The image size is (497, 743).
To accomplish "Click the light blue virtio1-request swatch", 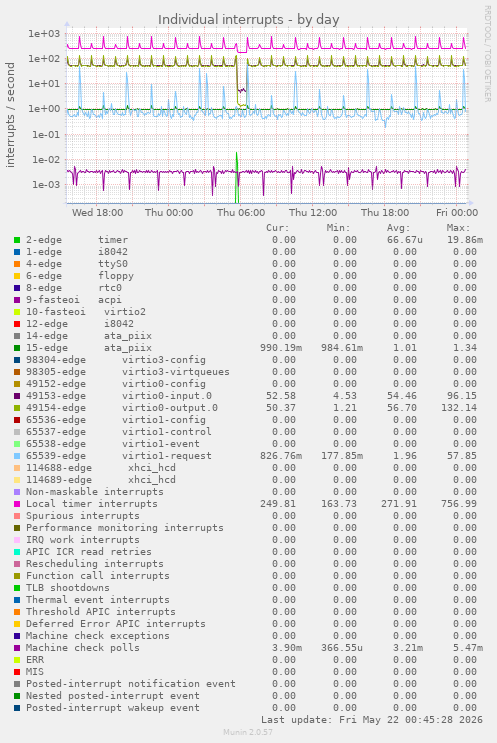I will (x=17, y=456).
